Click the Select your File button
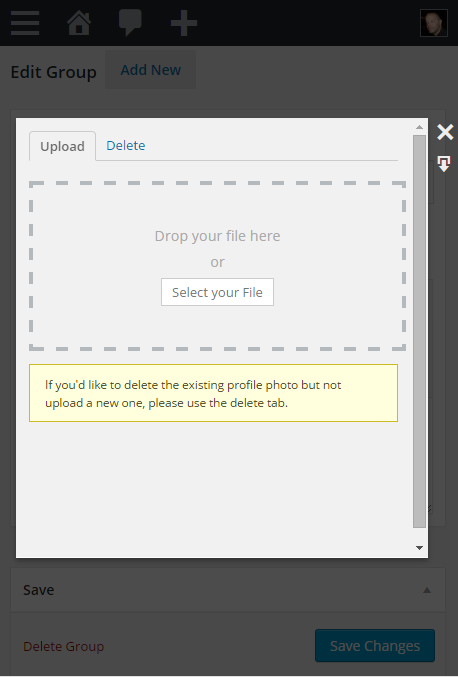The height and width of the screenshot is (677, 458). 218,292
